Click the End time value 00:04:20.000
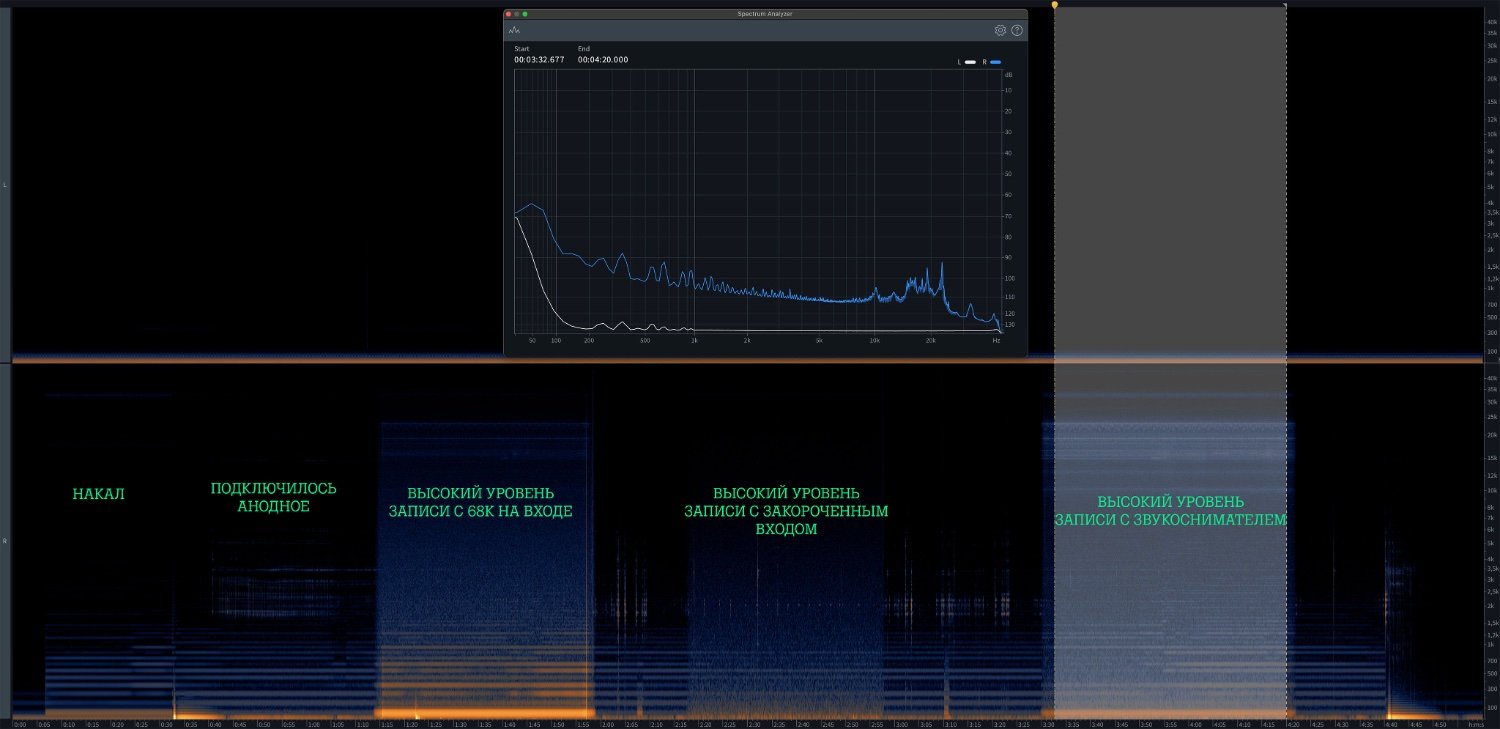The height and width of the screenshot is (729, 1500). 603,60
